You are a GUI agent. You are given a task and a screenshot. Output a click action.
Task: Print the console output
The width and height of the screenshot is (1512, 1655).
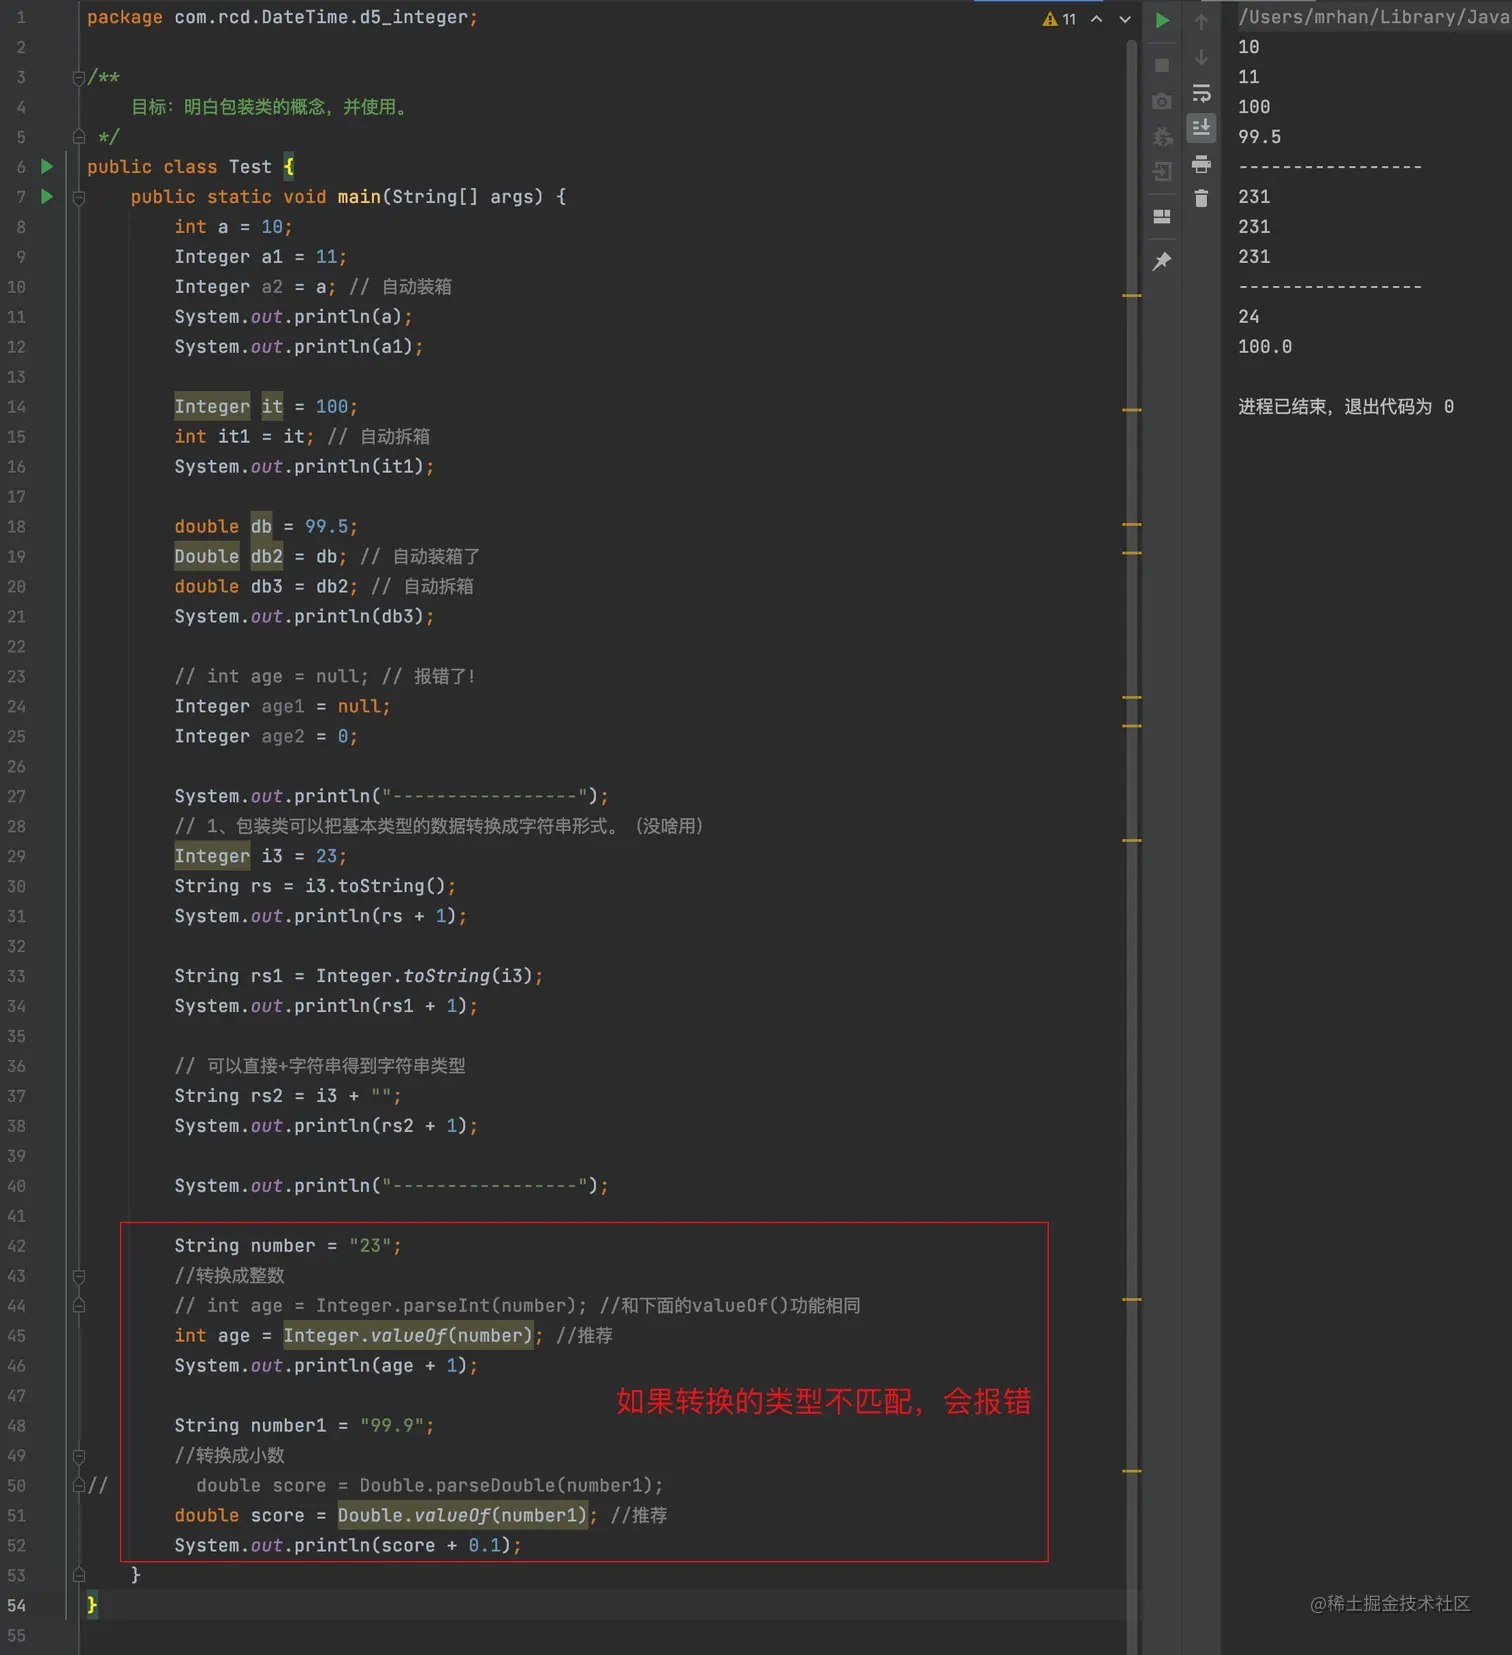pos(1202,163)
